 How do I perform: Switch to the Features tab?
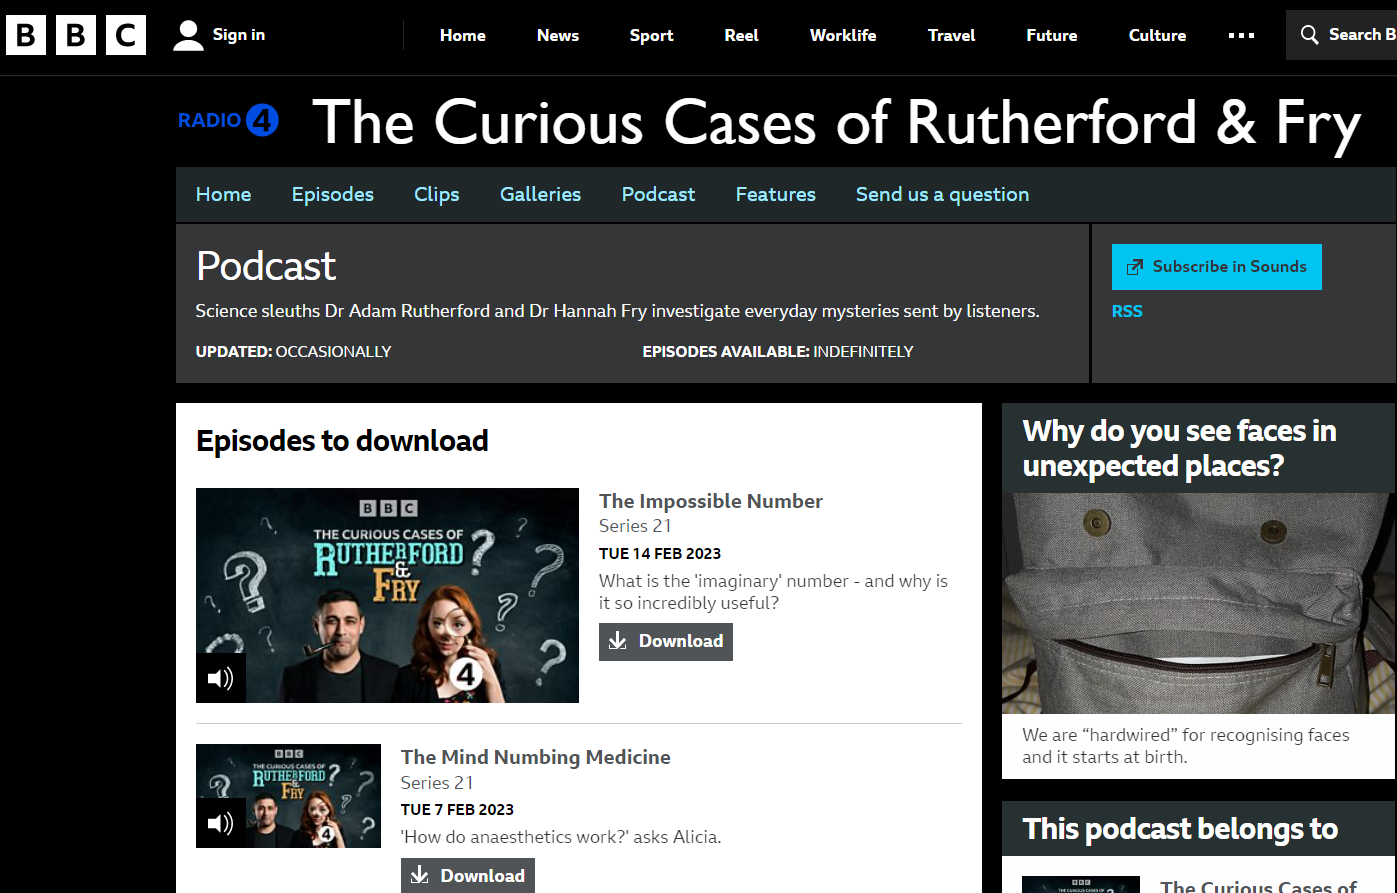coord(776,195)
